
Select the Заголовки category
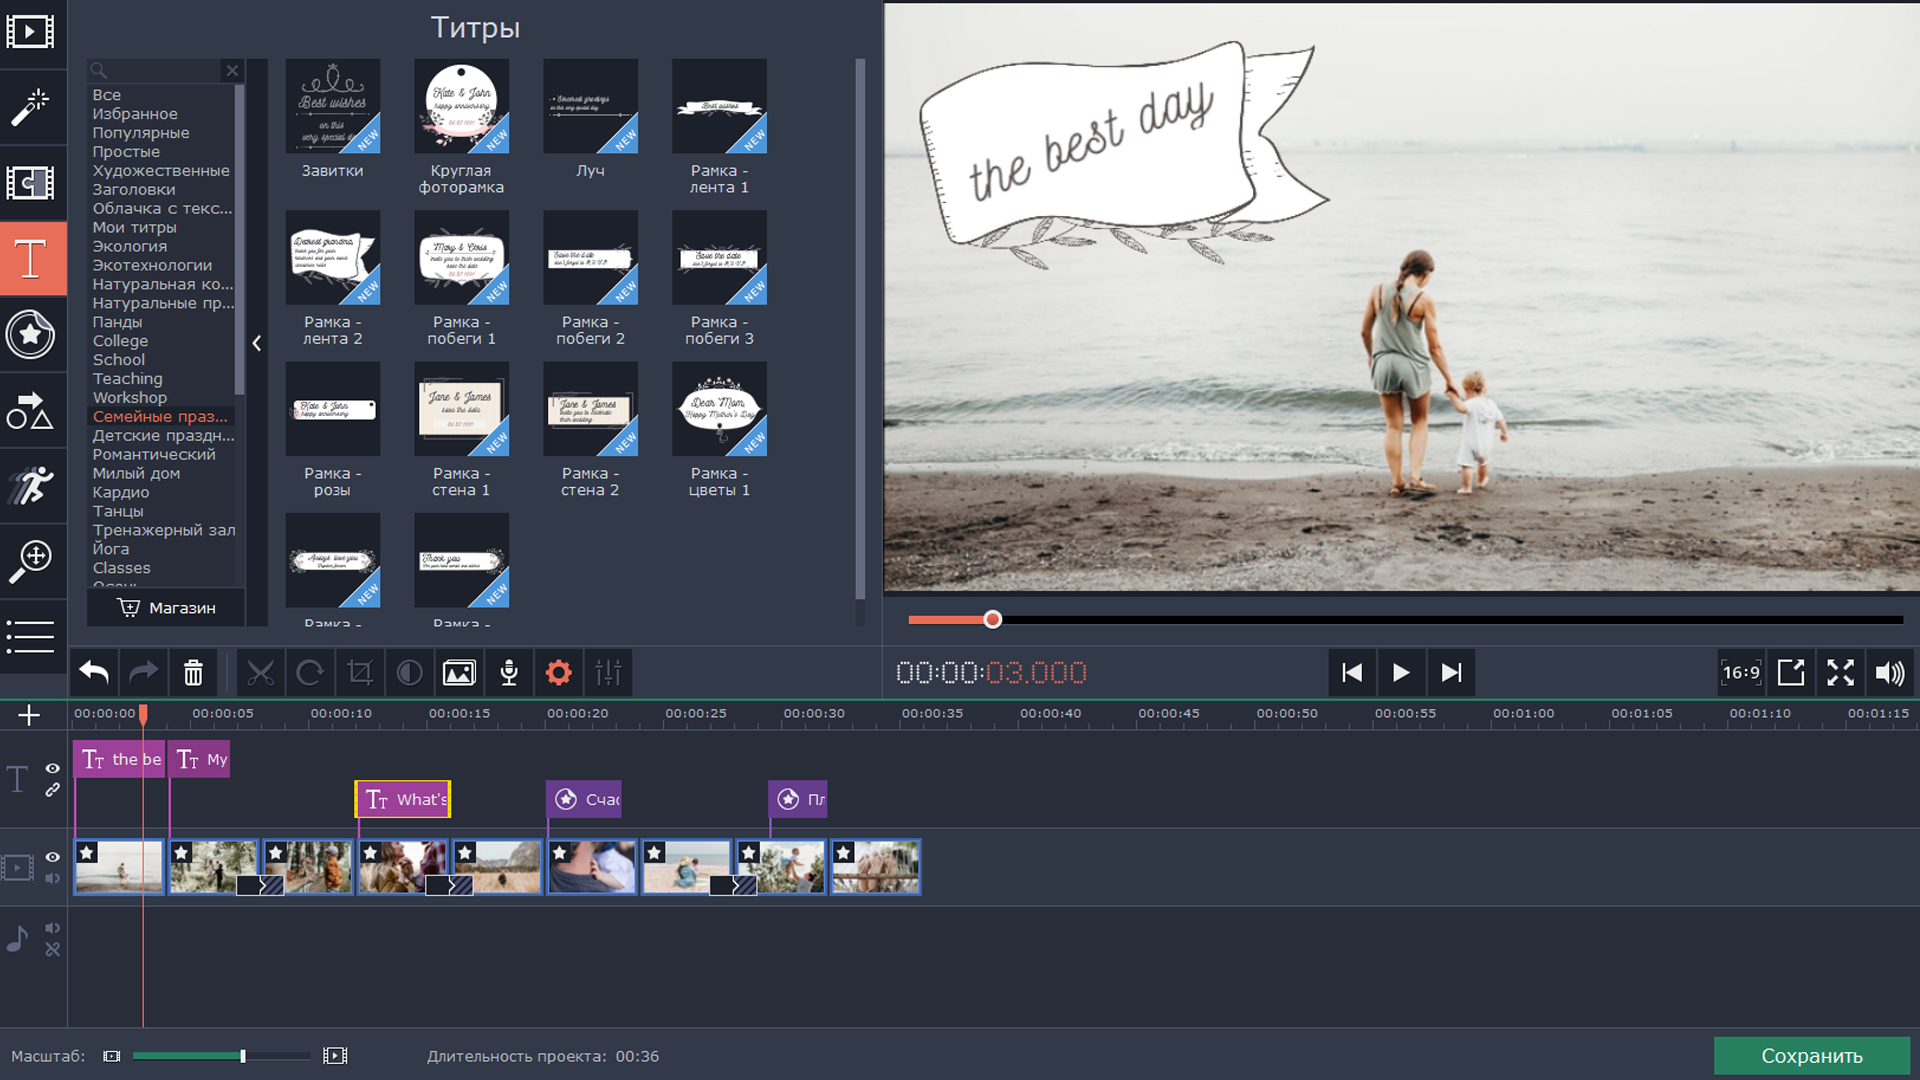click(134, 189)
